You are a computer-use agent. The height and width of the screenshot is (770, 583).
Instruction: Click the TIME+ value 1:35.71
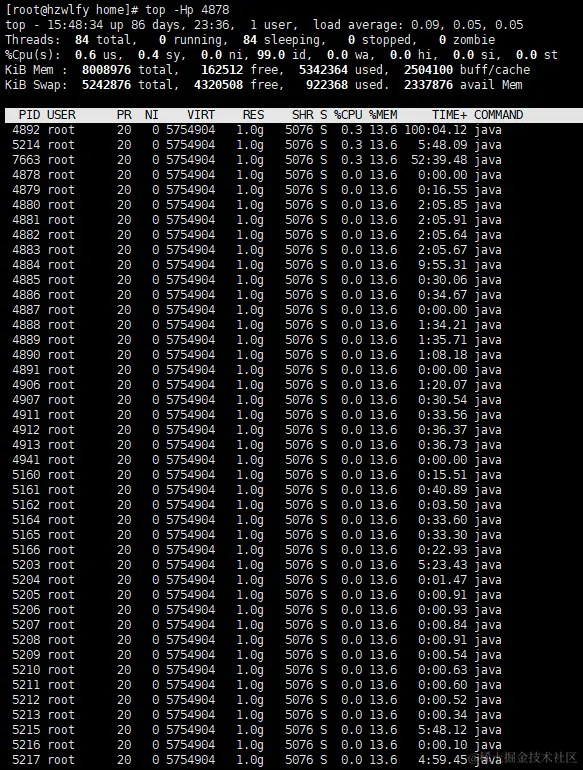click(x=443, y=340)
